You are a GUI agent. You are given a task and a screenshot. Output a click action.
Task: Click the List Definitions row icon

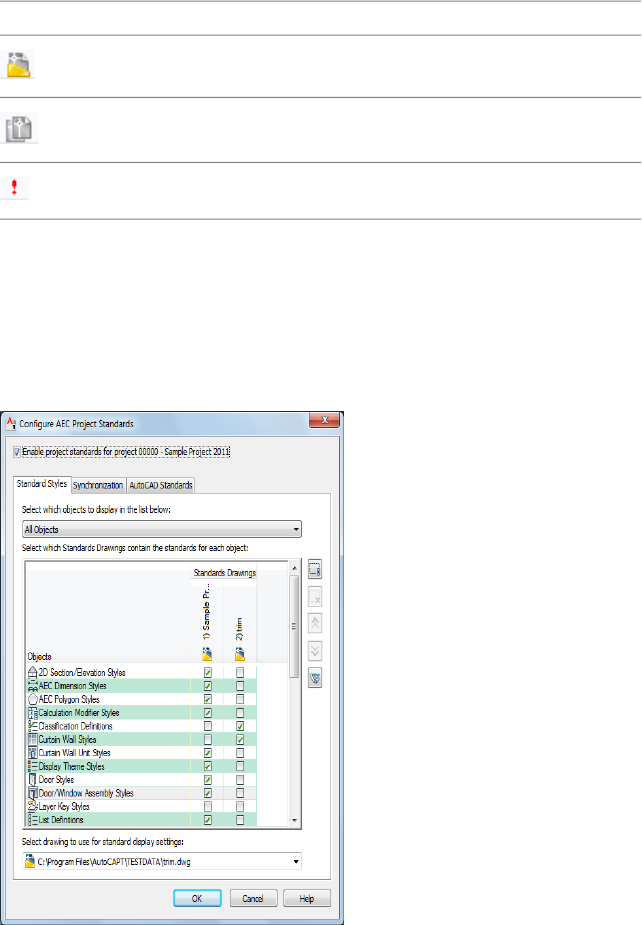[x=32, y=820]
